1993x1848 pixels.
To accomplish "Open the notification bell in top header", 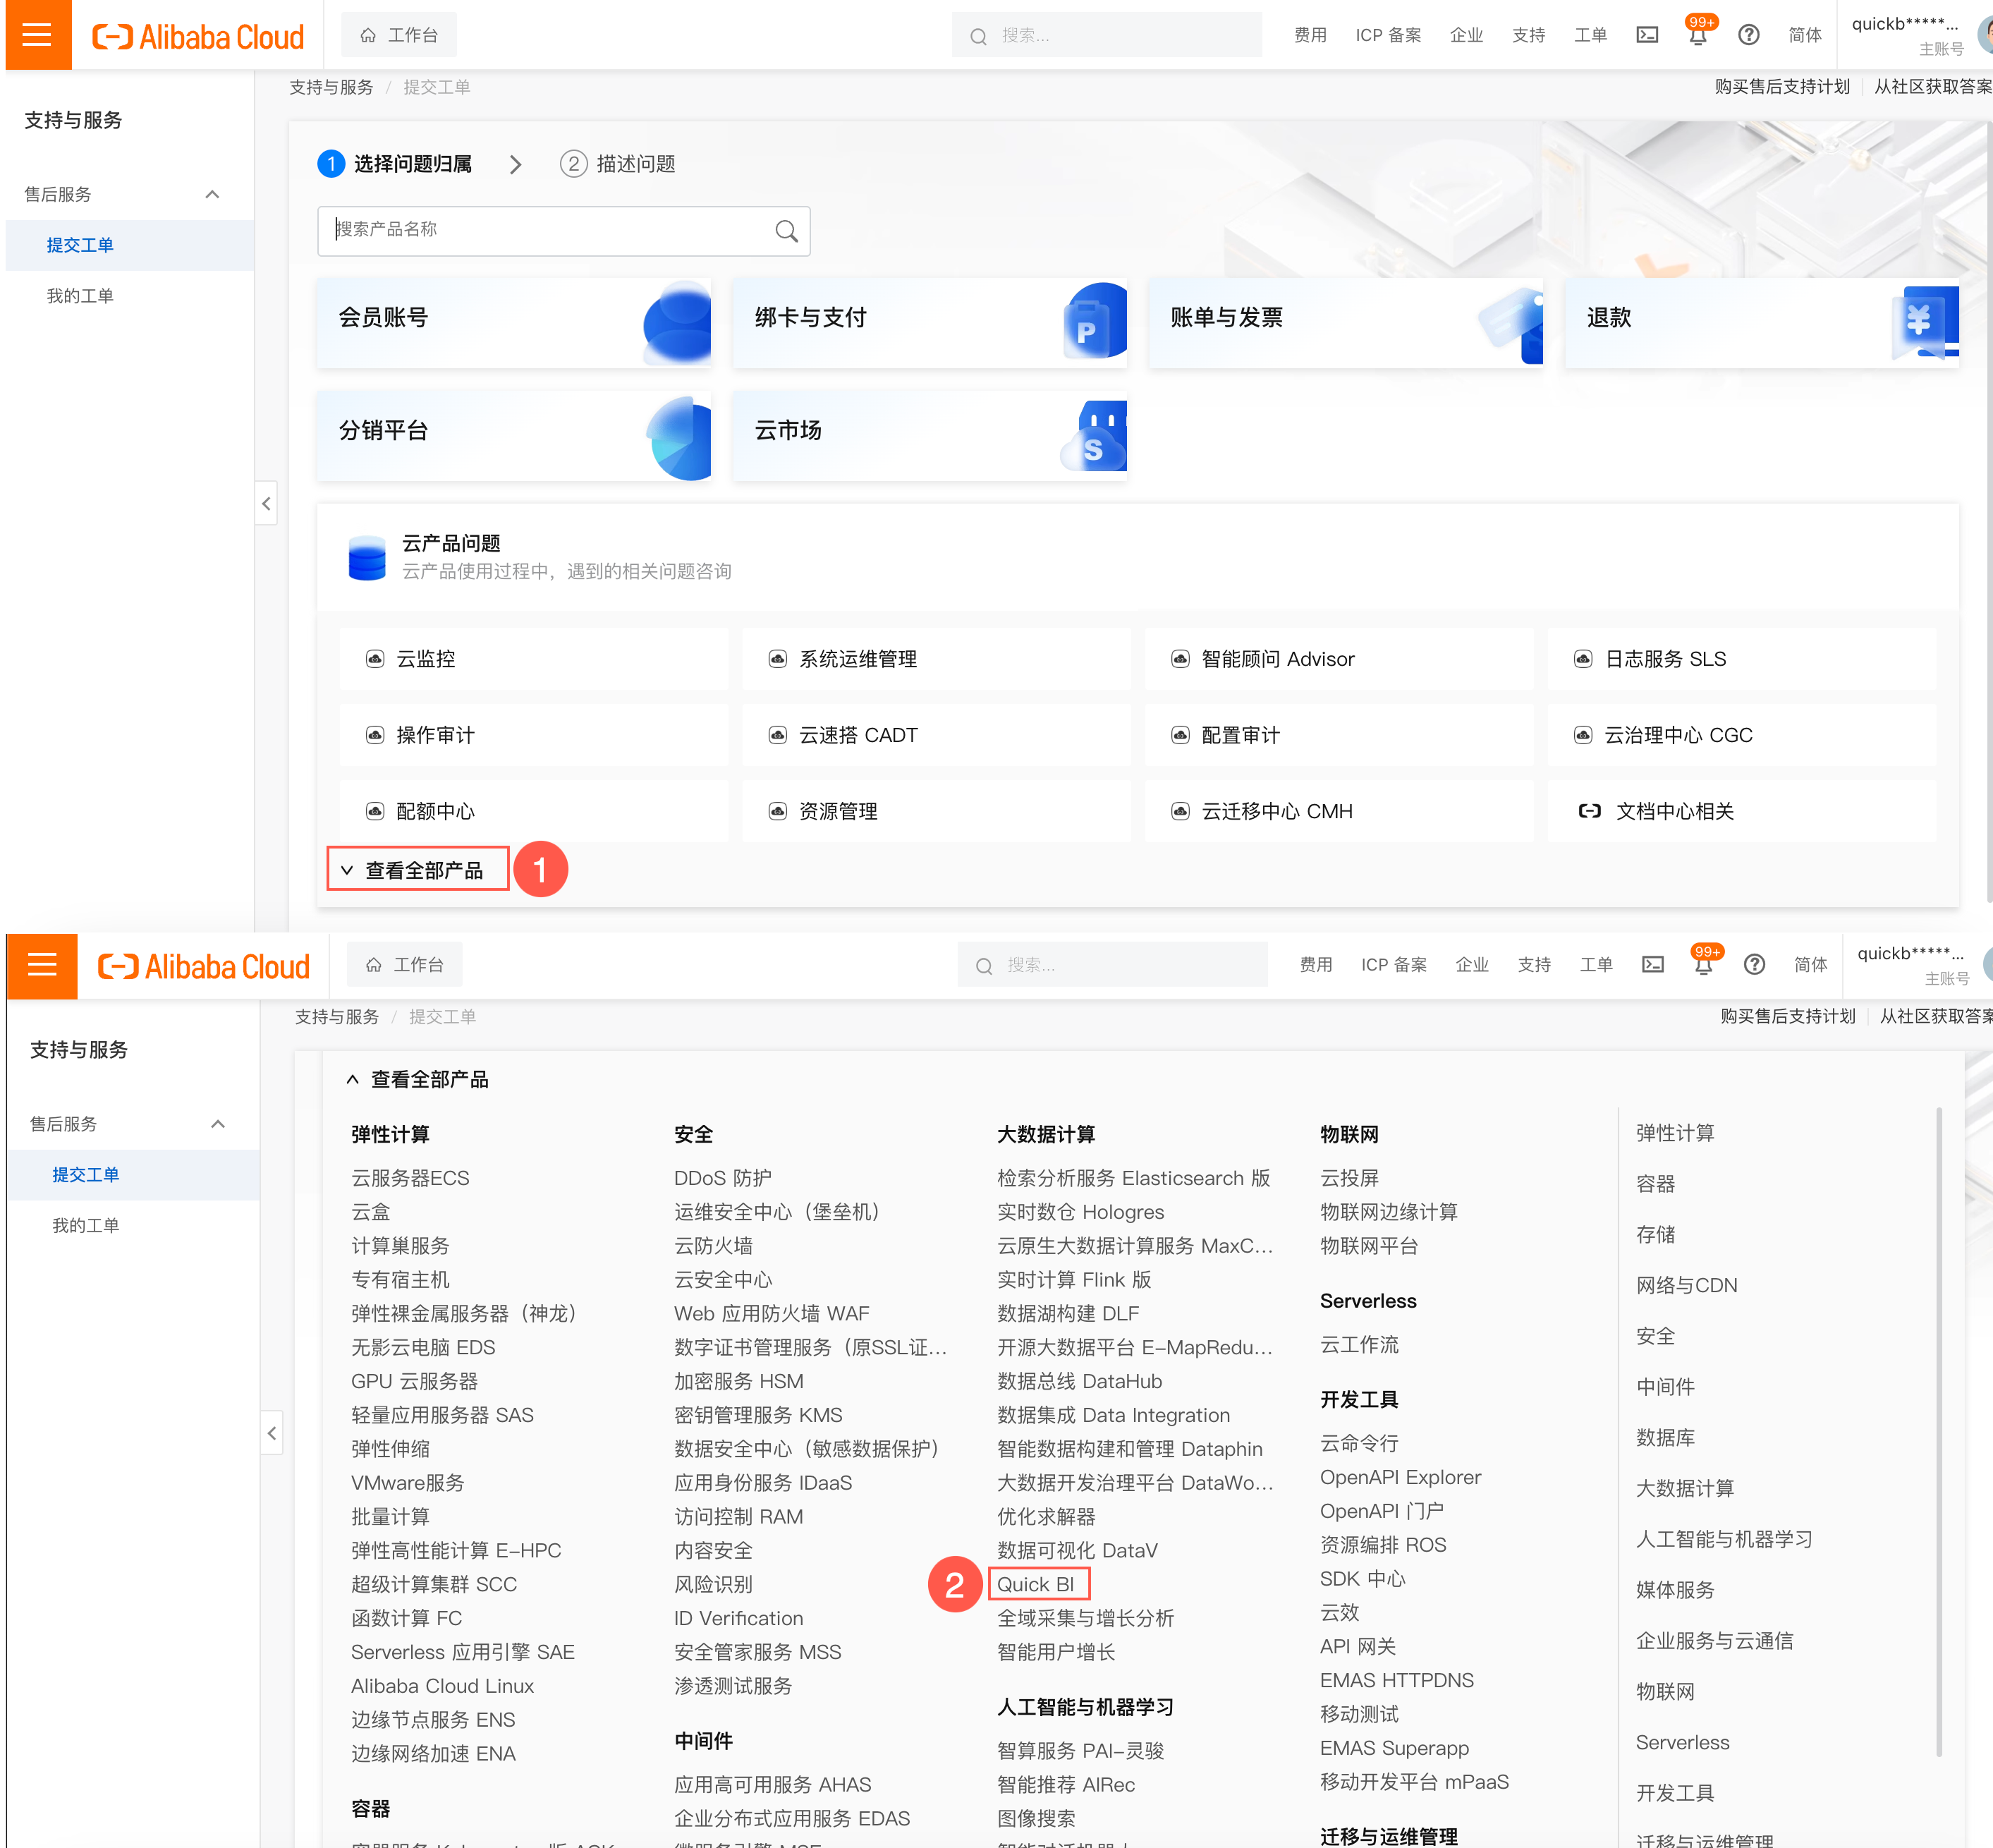I will click(x=1697, y=36).
